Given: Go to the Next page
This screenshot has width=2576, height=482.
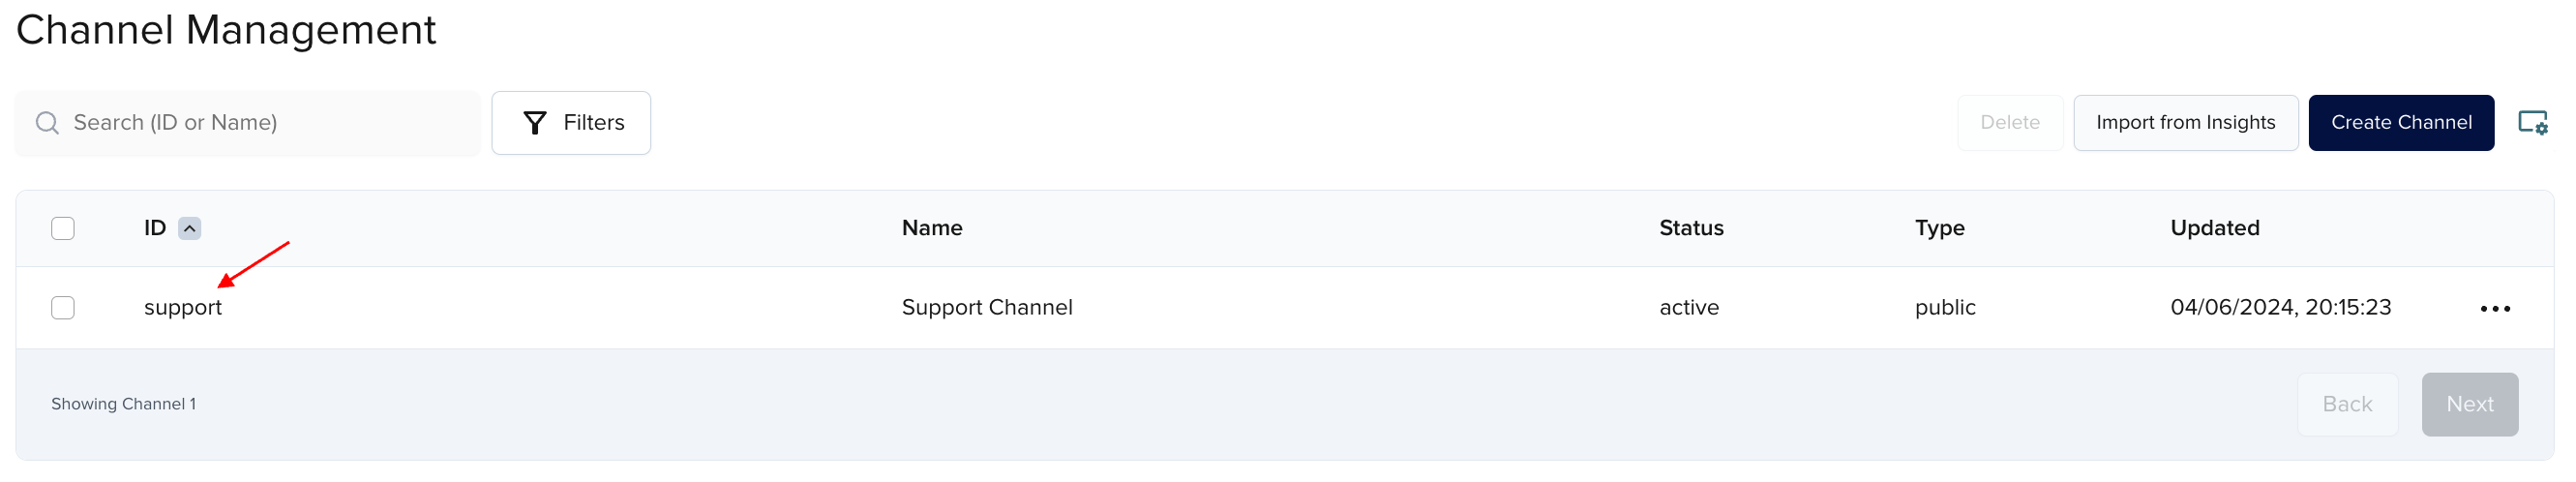Looking at the screenshot, I should click(2468, 405).
